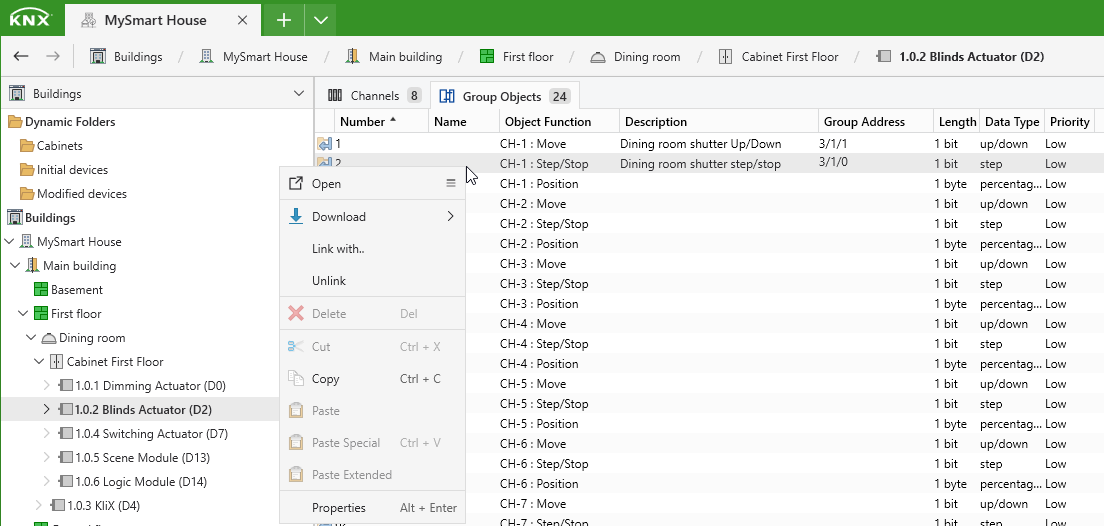Open MySmart House breadcrumb

tap(253, 56)
